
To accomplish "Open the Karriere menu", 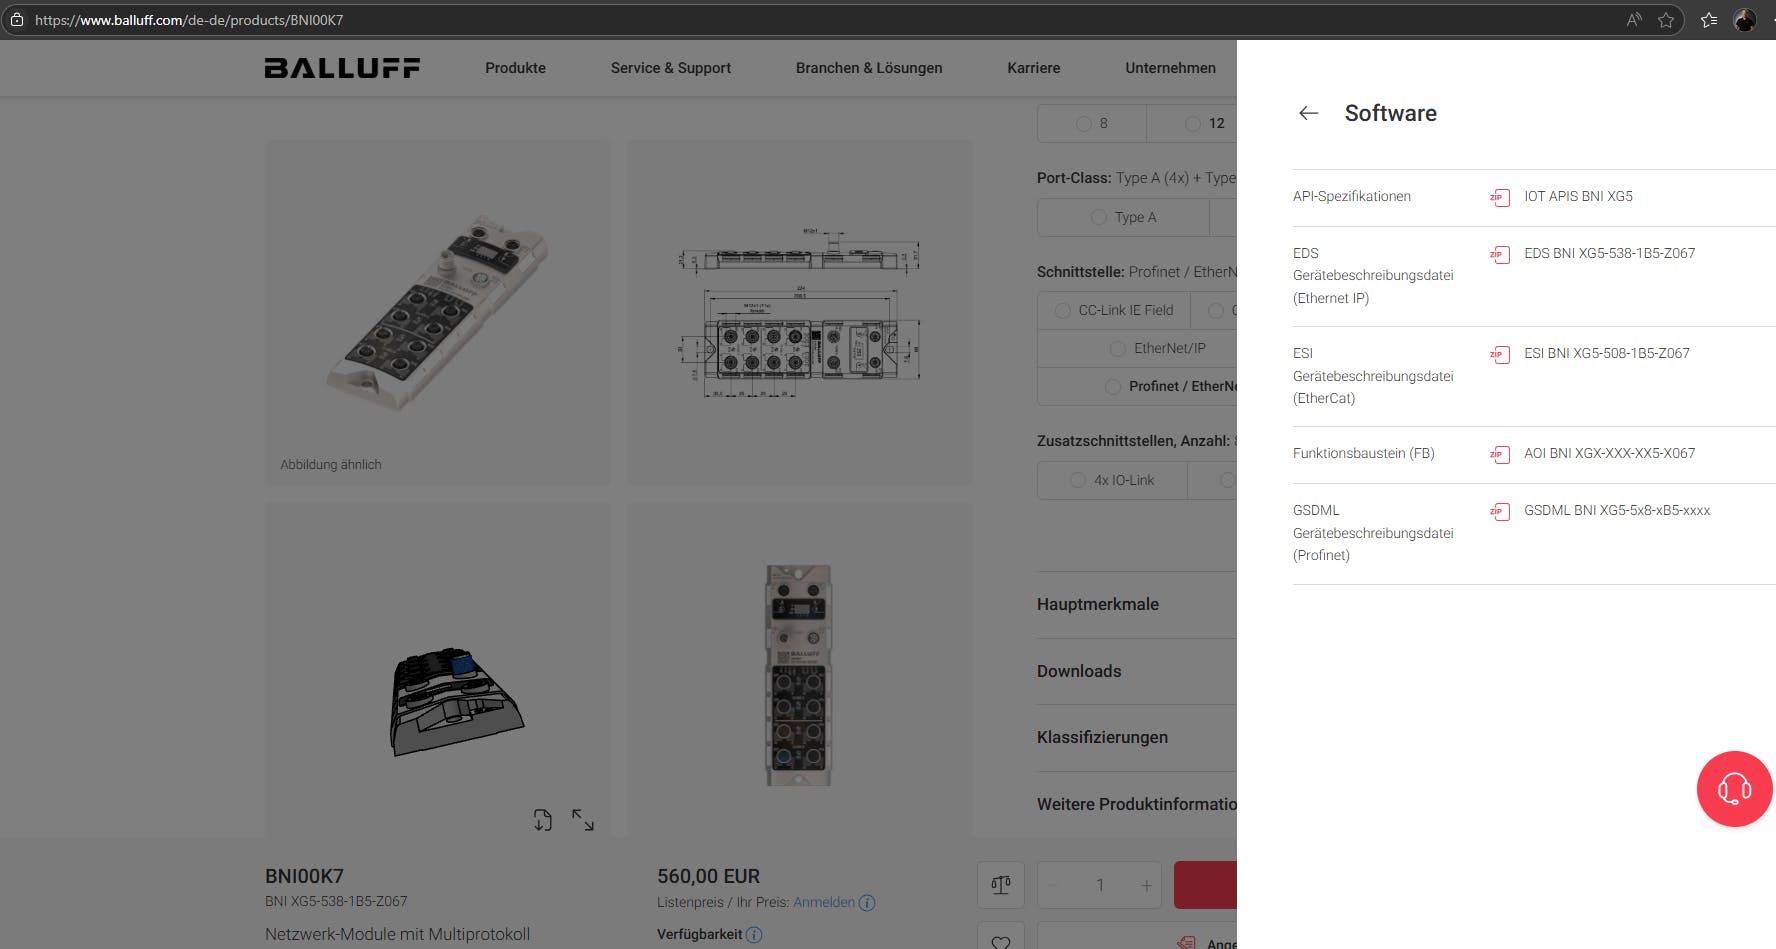I will click(1034, 68).
